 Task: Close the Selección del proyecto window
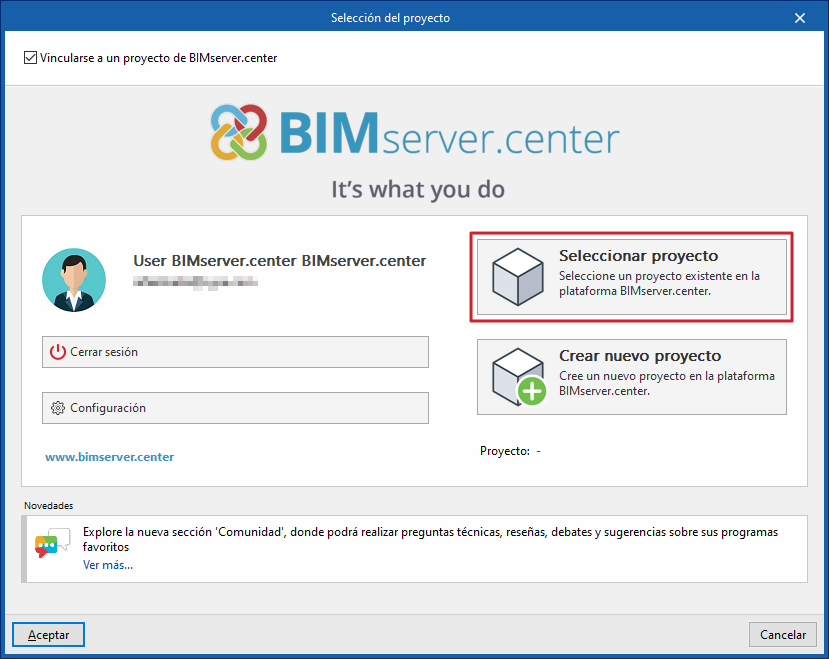click(800, 18)
